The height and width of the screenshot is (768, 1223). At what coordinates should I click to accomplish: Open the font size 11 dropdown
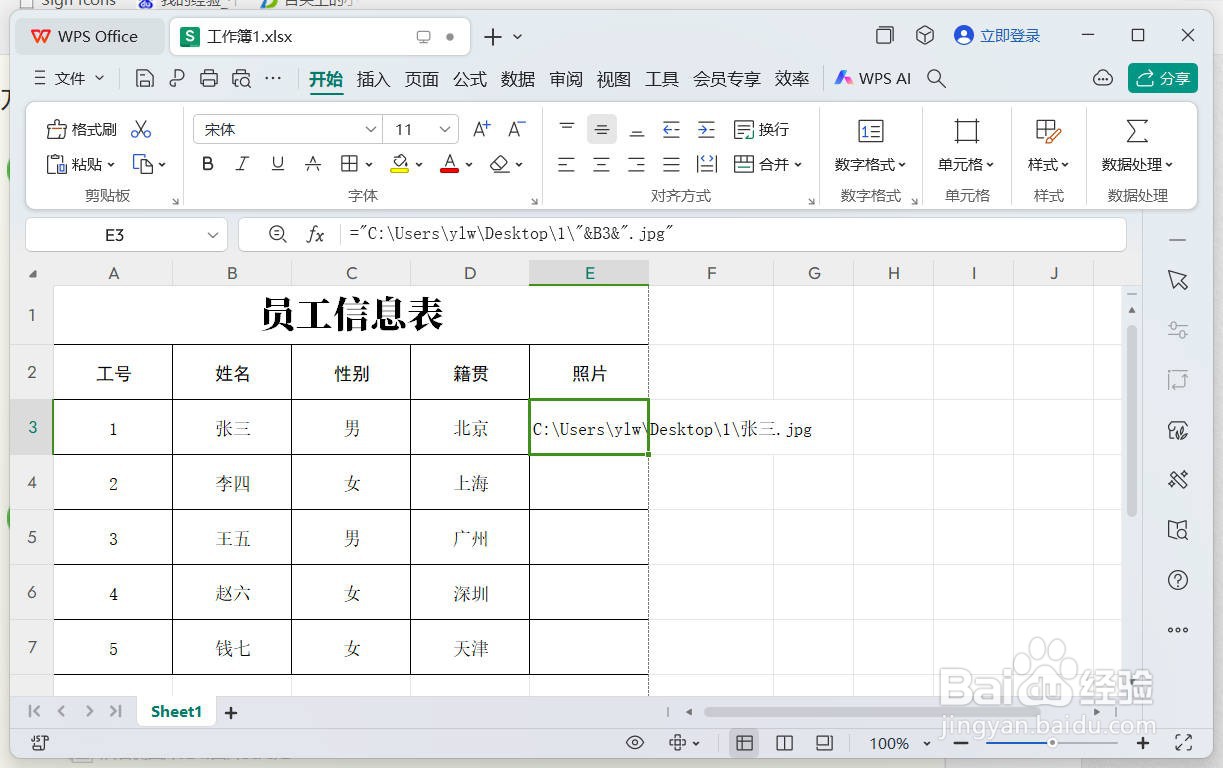tap(446, 130)
